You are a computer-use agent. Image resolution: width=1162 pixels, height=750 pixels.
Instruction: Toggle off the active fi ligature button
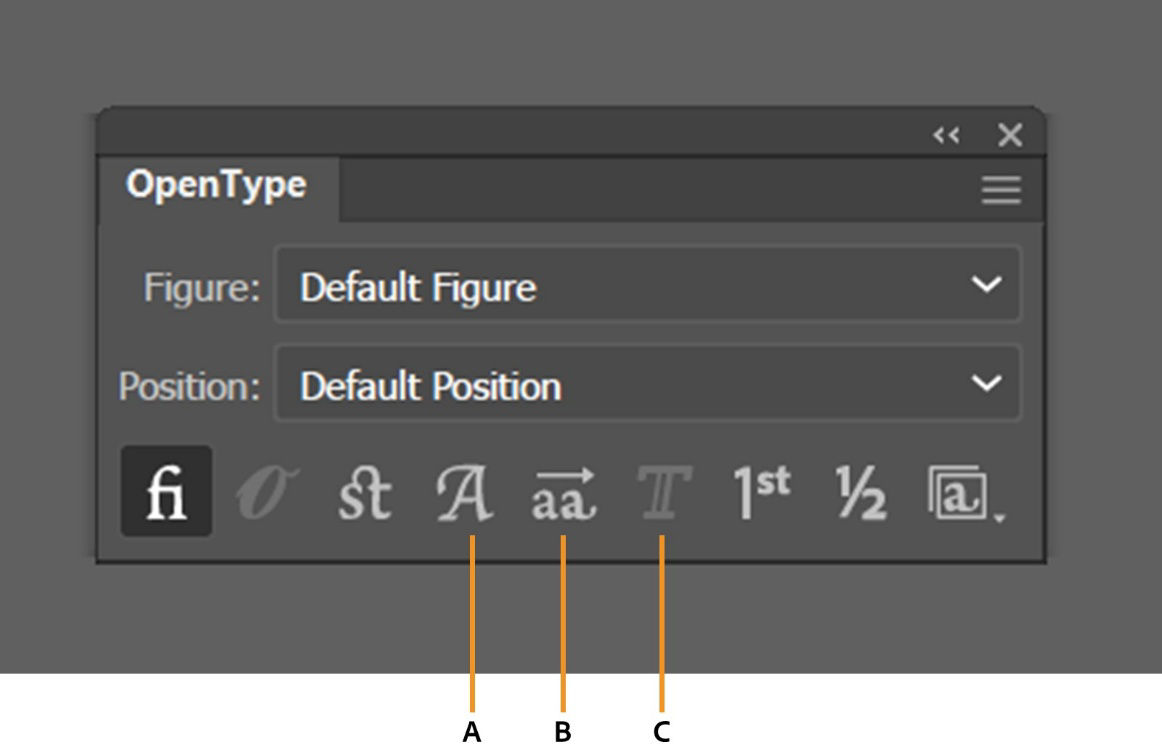[165, 490]
